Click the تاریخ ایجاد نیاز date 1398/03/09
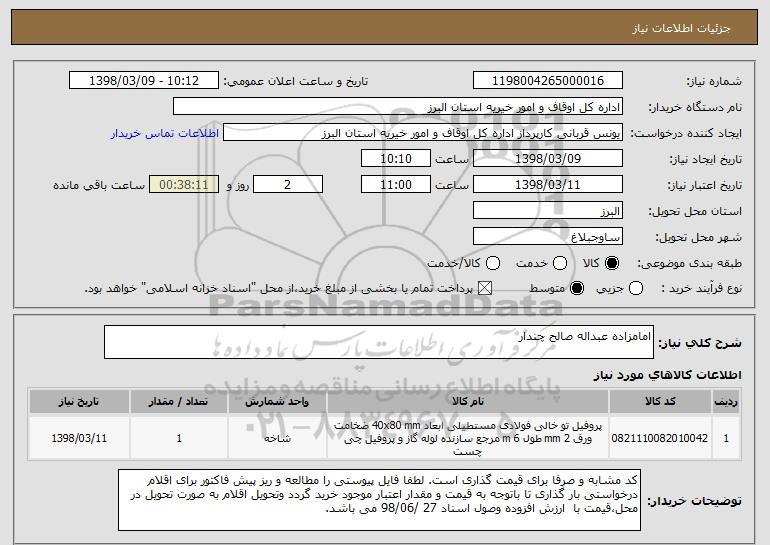This screenshot has height=545, width=770. pos(548,159)
